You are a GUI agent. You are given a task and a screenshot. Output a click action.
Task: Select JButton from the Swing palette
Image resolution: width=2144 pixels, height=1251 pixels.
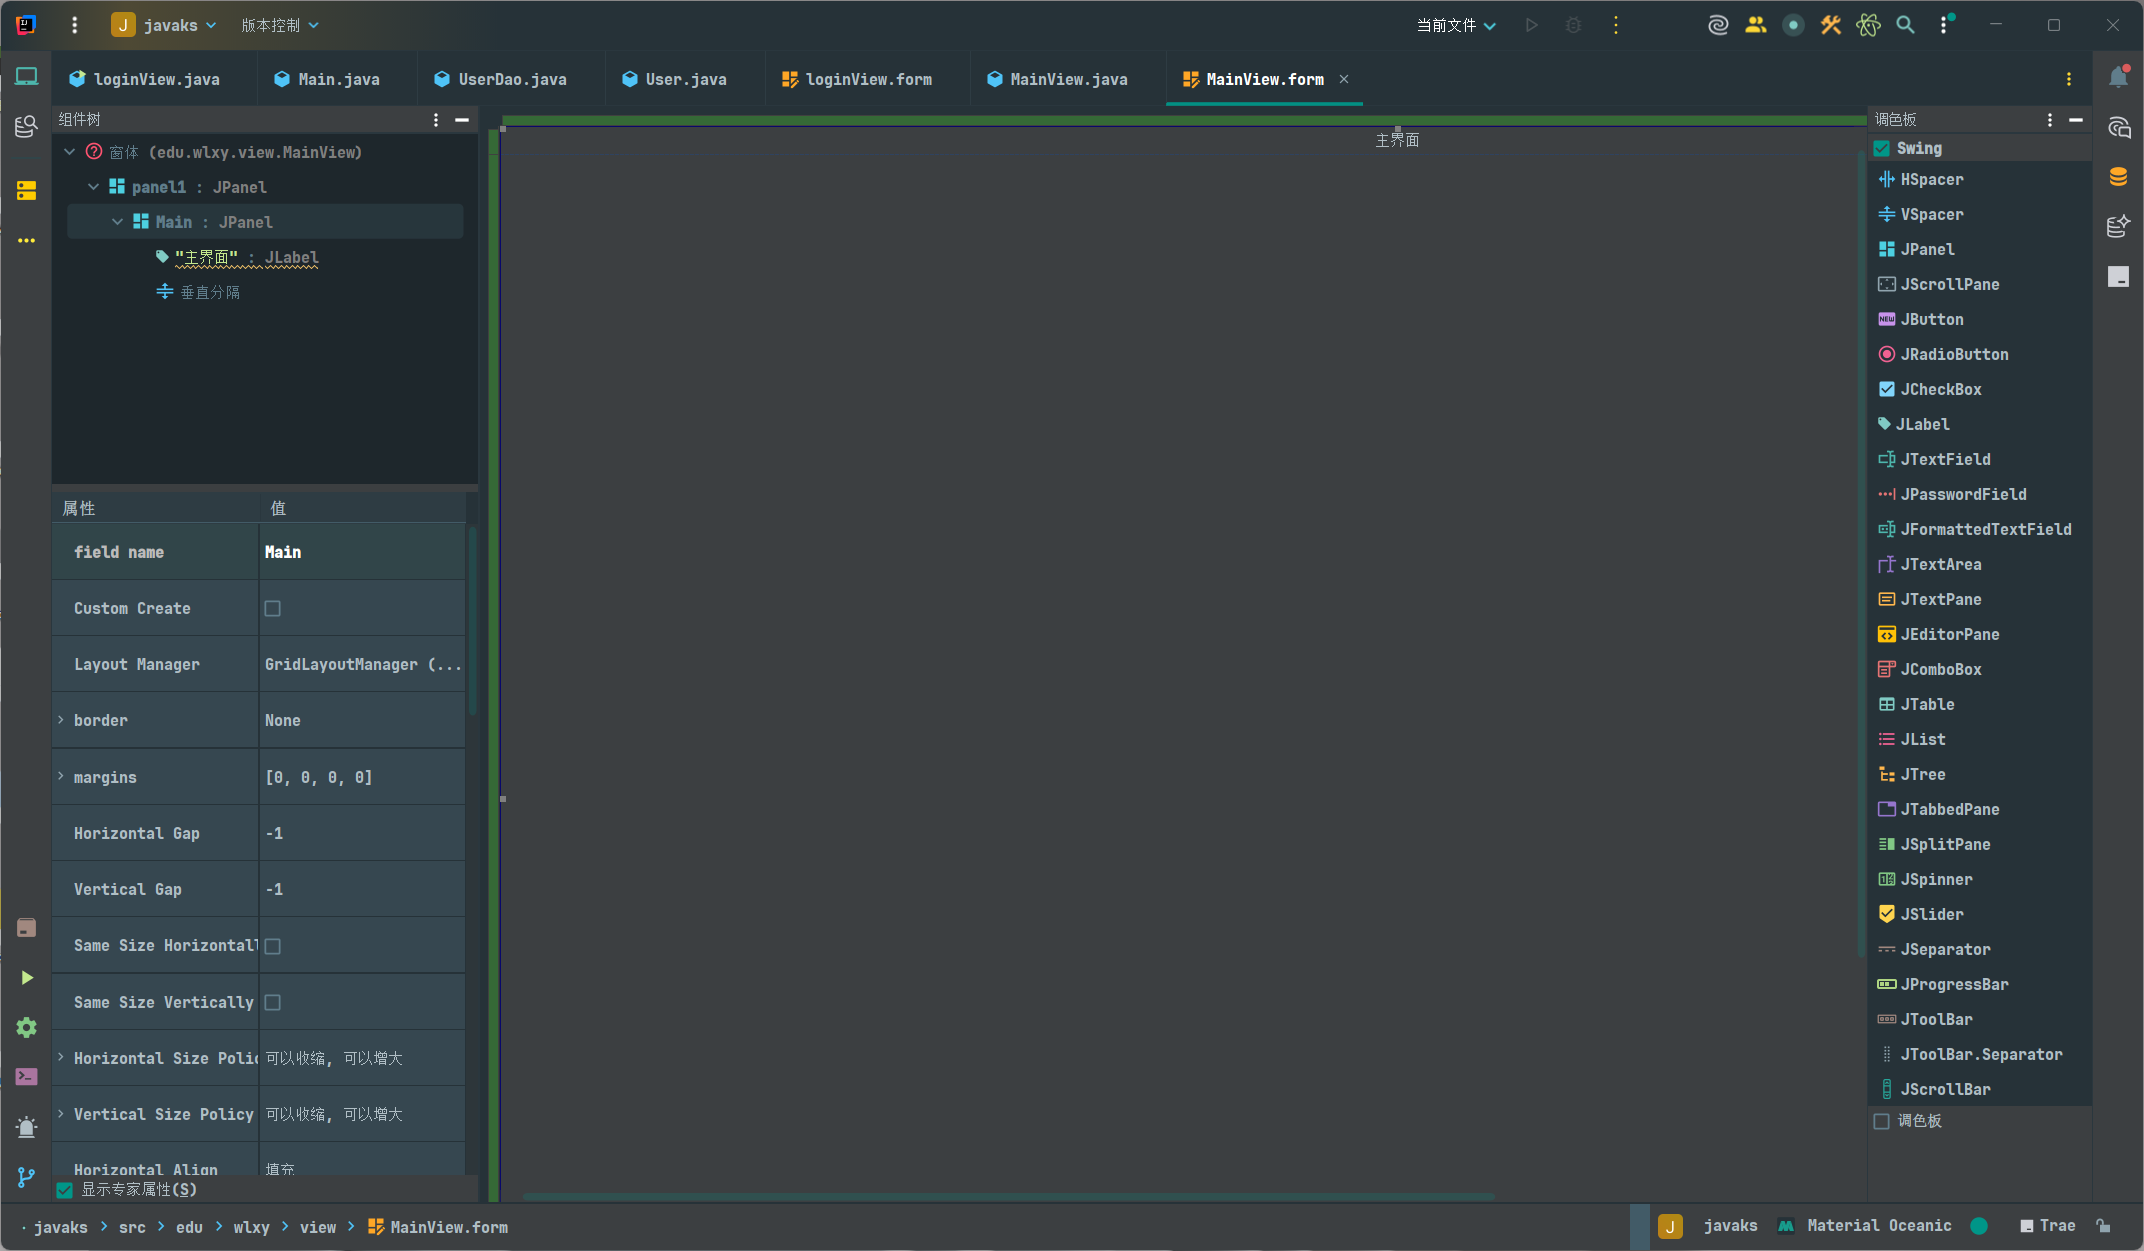pos(1931,319)
